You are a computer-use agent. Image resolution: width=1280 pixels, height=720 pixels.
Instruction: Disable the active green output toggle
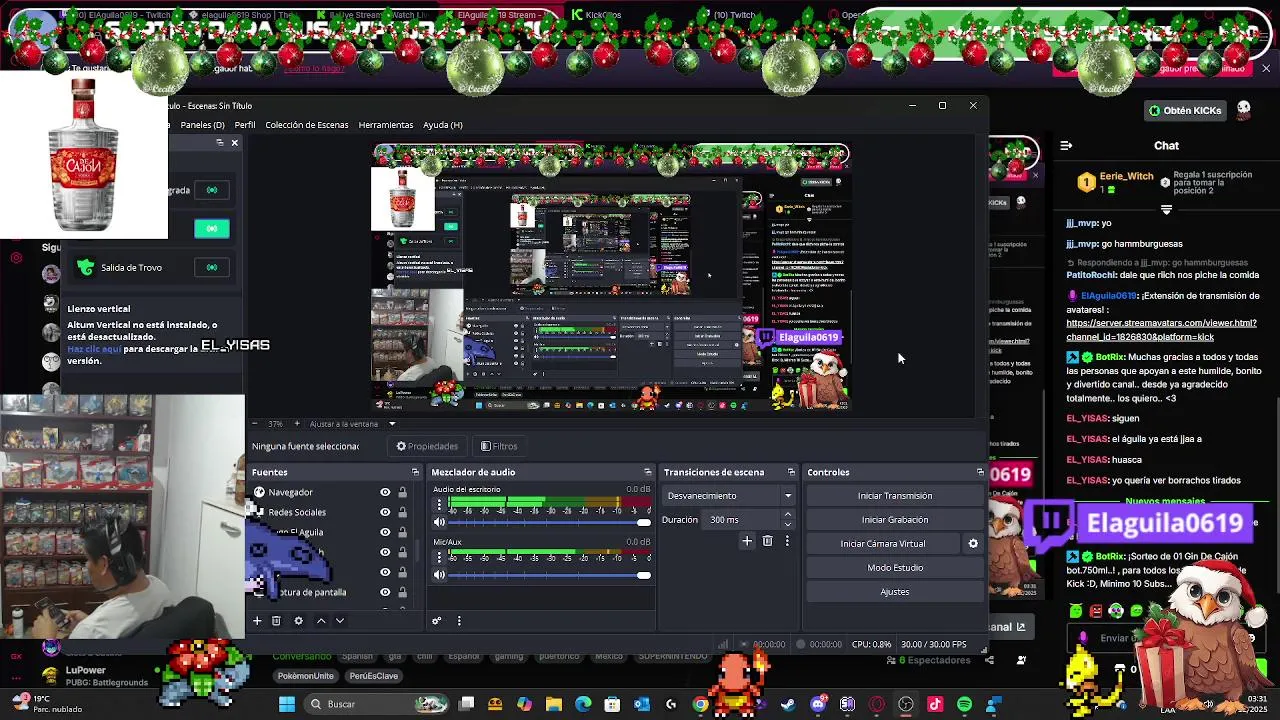pos(212,229)
